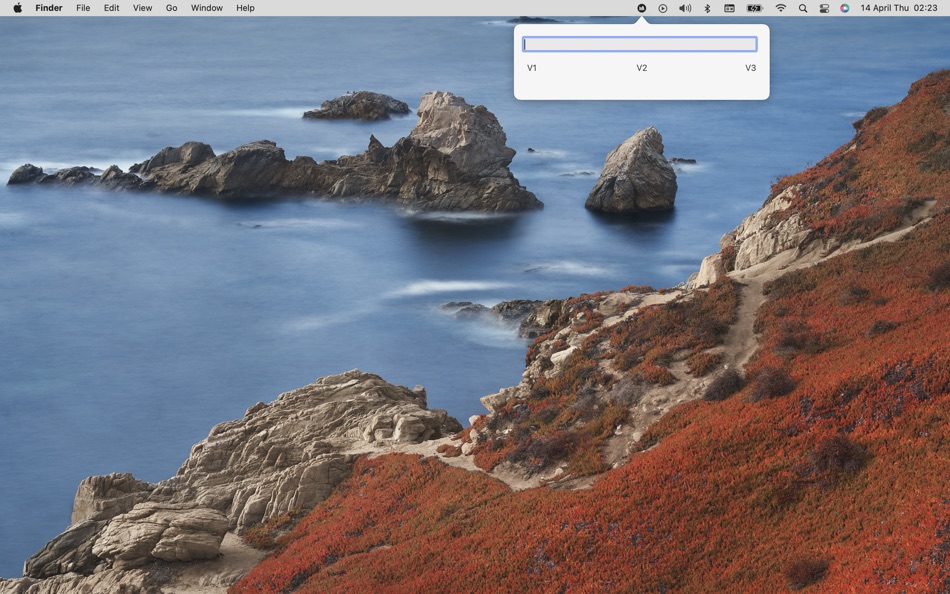Image resolution: width=950 pixels, height=594 pixels.
Task: Open the Apple menu
Action: [x=18, y=8]
